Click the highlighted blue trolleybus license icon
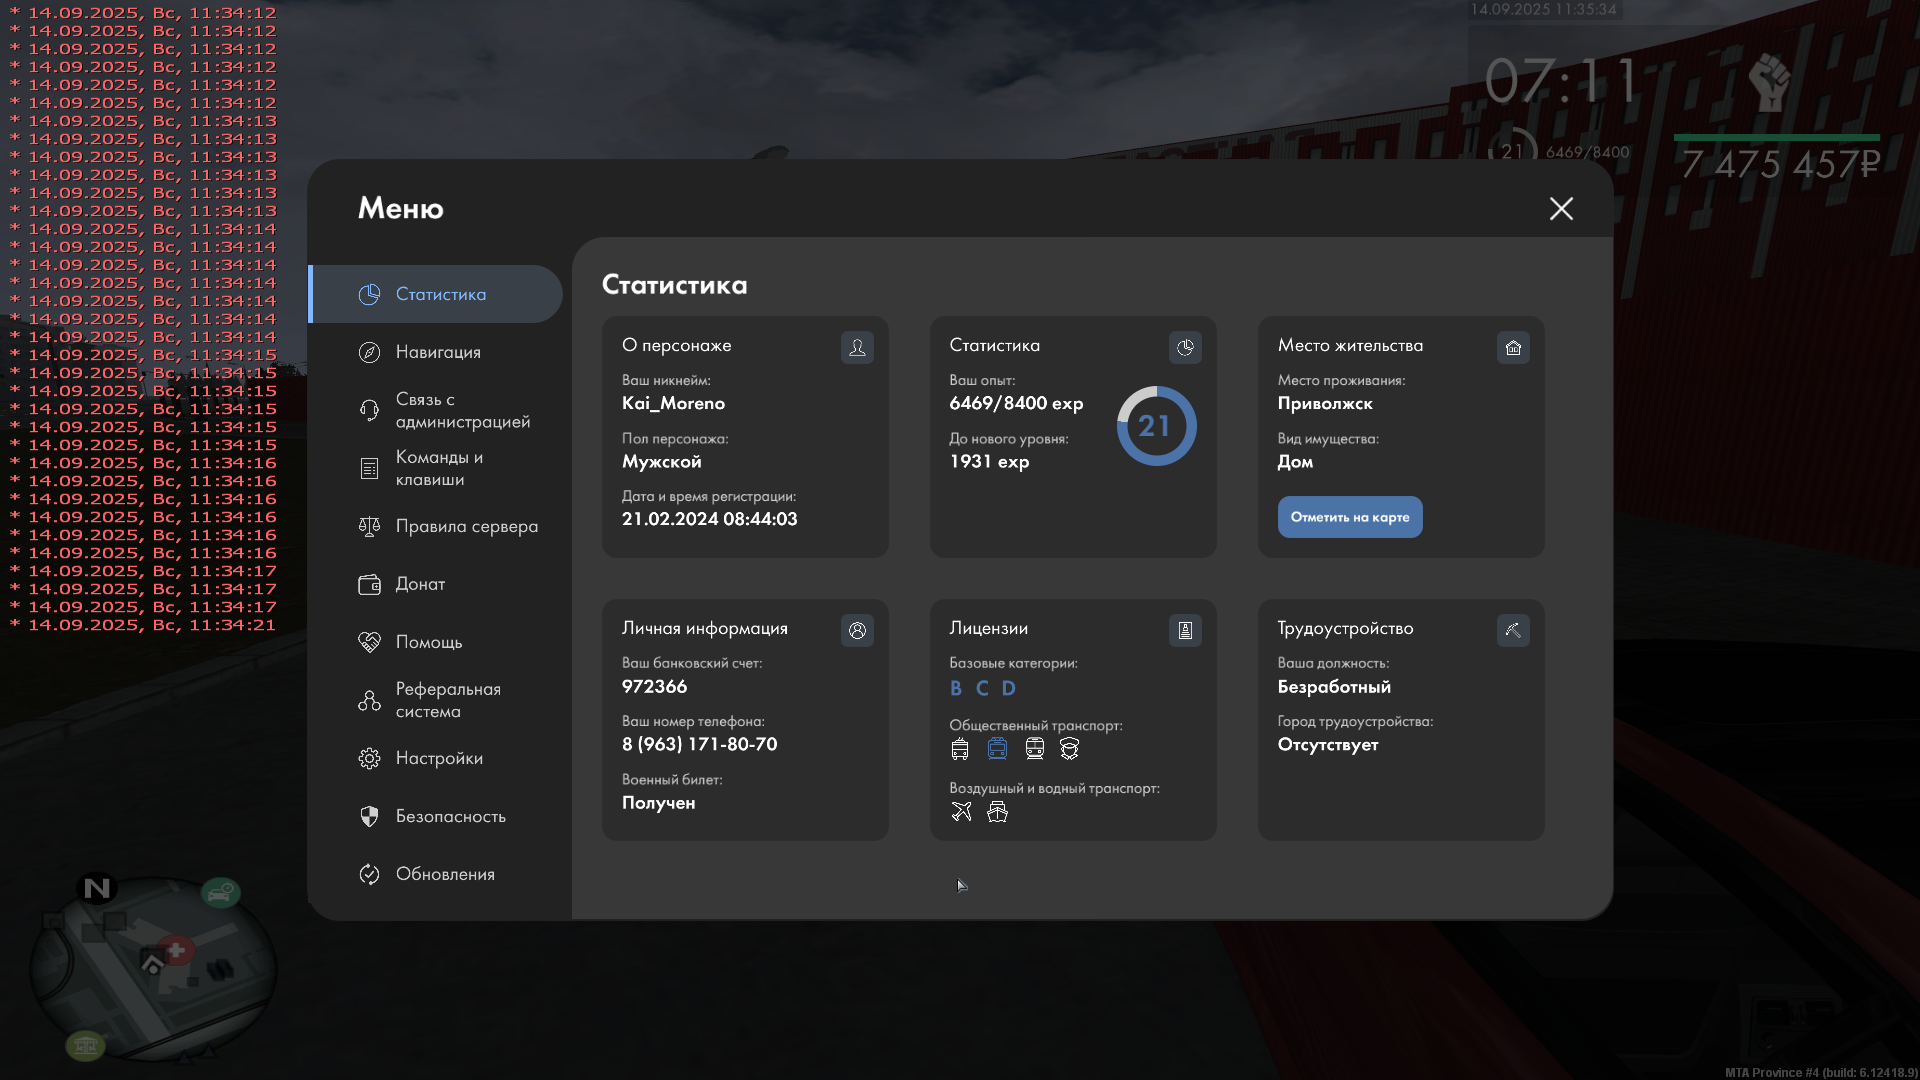 click(x=997, y=749)
